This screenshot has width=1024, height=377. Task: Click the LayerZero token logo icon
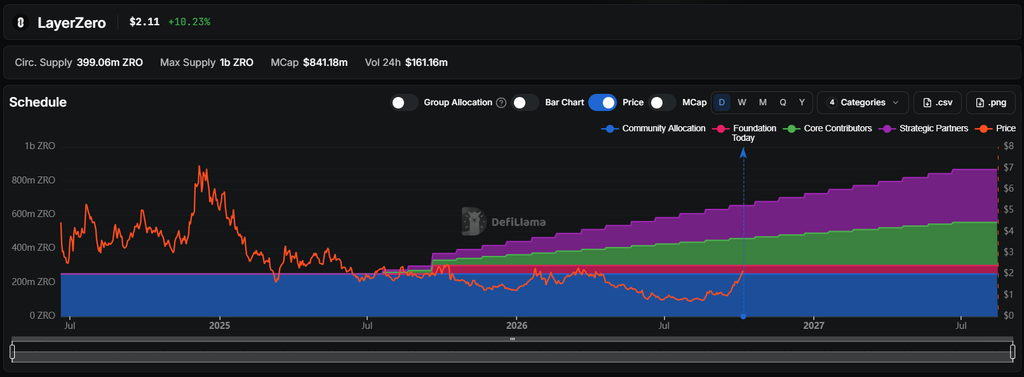pyautogui.click(x=20, y=22)
